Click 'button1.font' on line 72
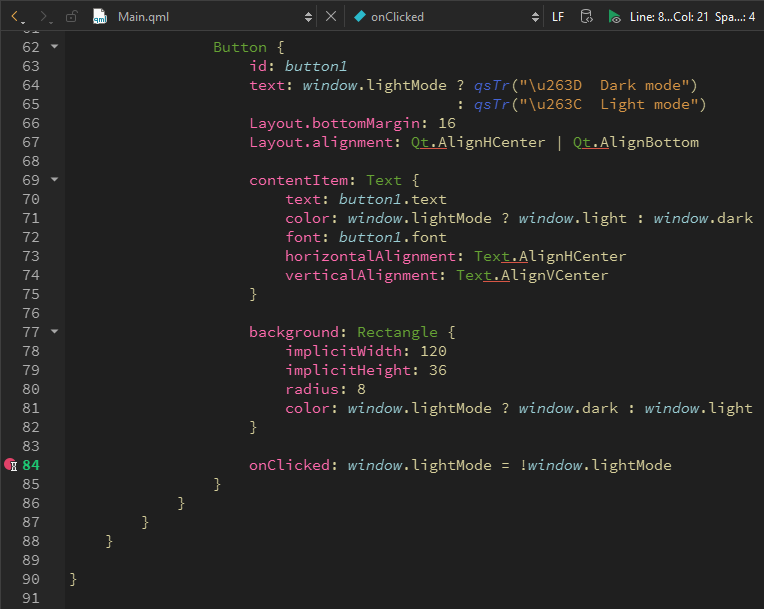Screen dimensions: 764x609 (x=392, y=237)
